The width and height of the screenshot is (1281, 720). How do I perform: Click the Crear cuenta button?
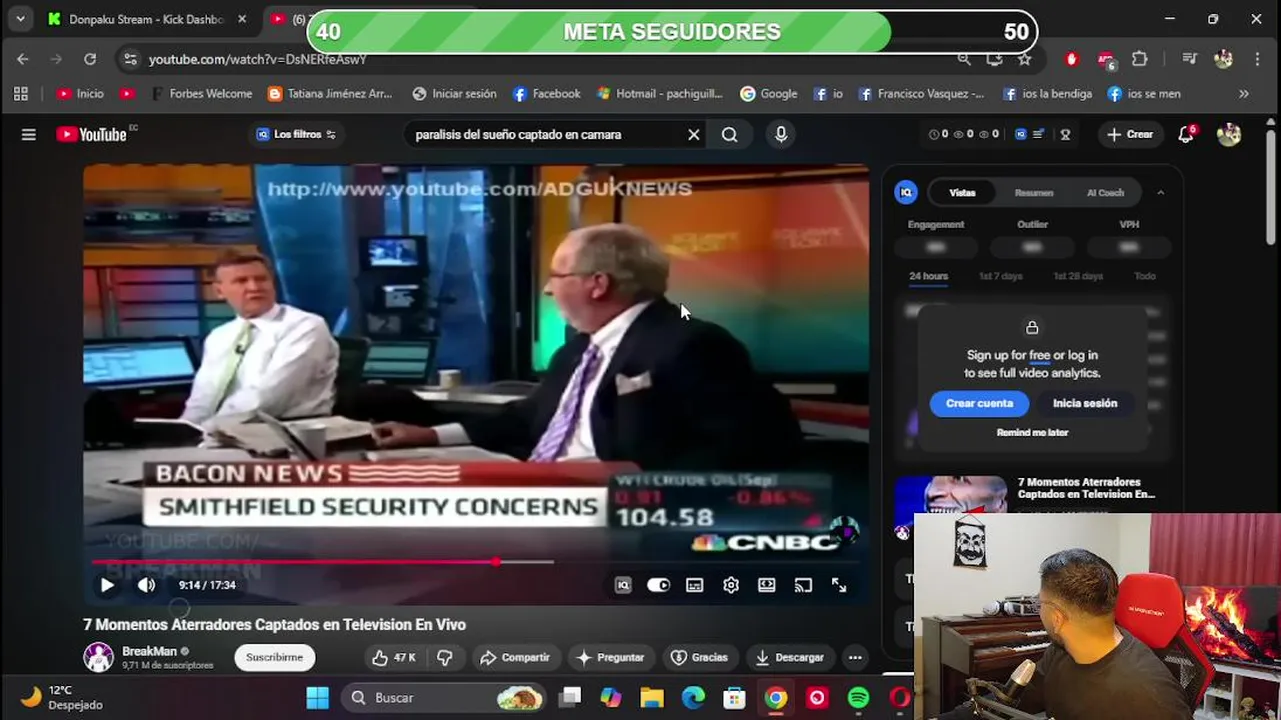click(979, 403)
